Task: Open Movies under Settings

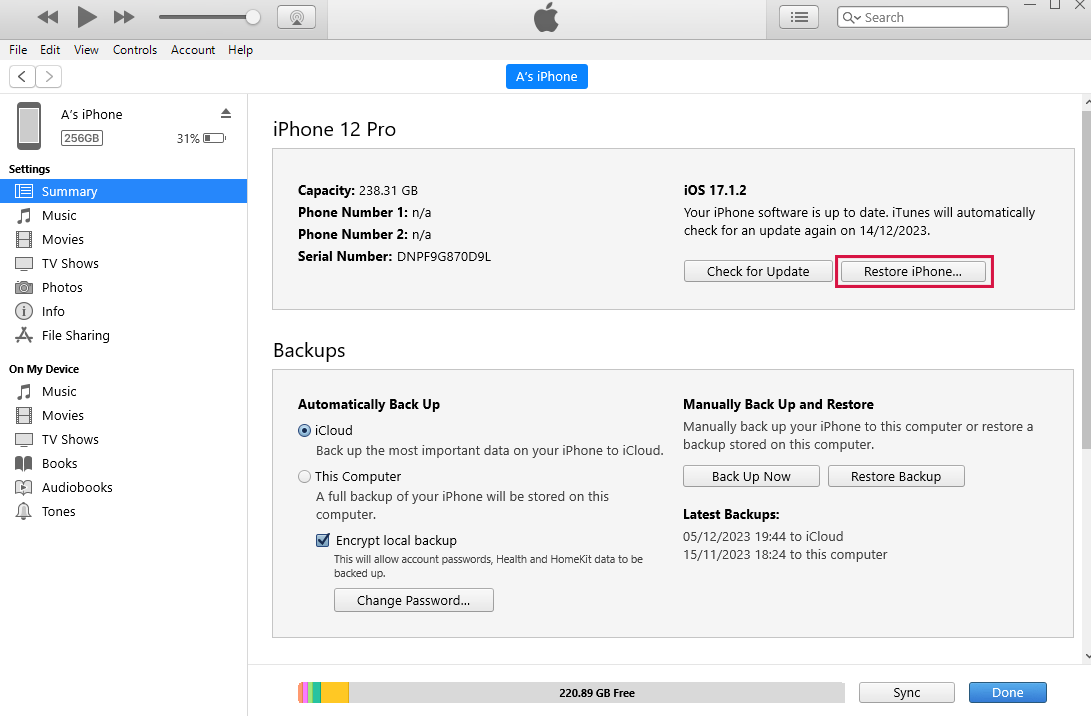Action: [x=124, y=239]
